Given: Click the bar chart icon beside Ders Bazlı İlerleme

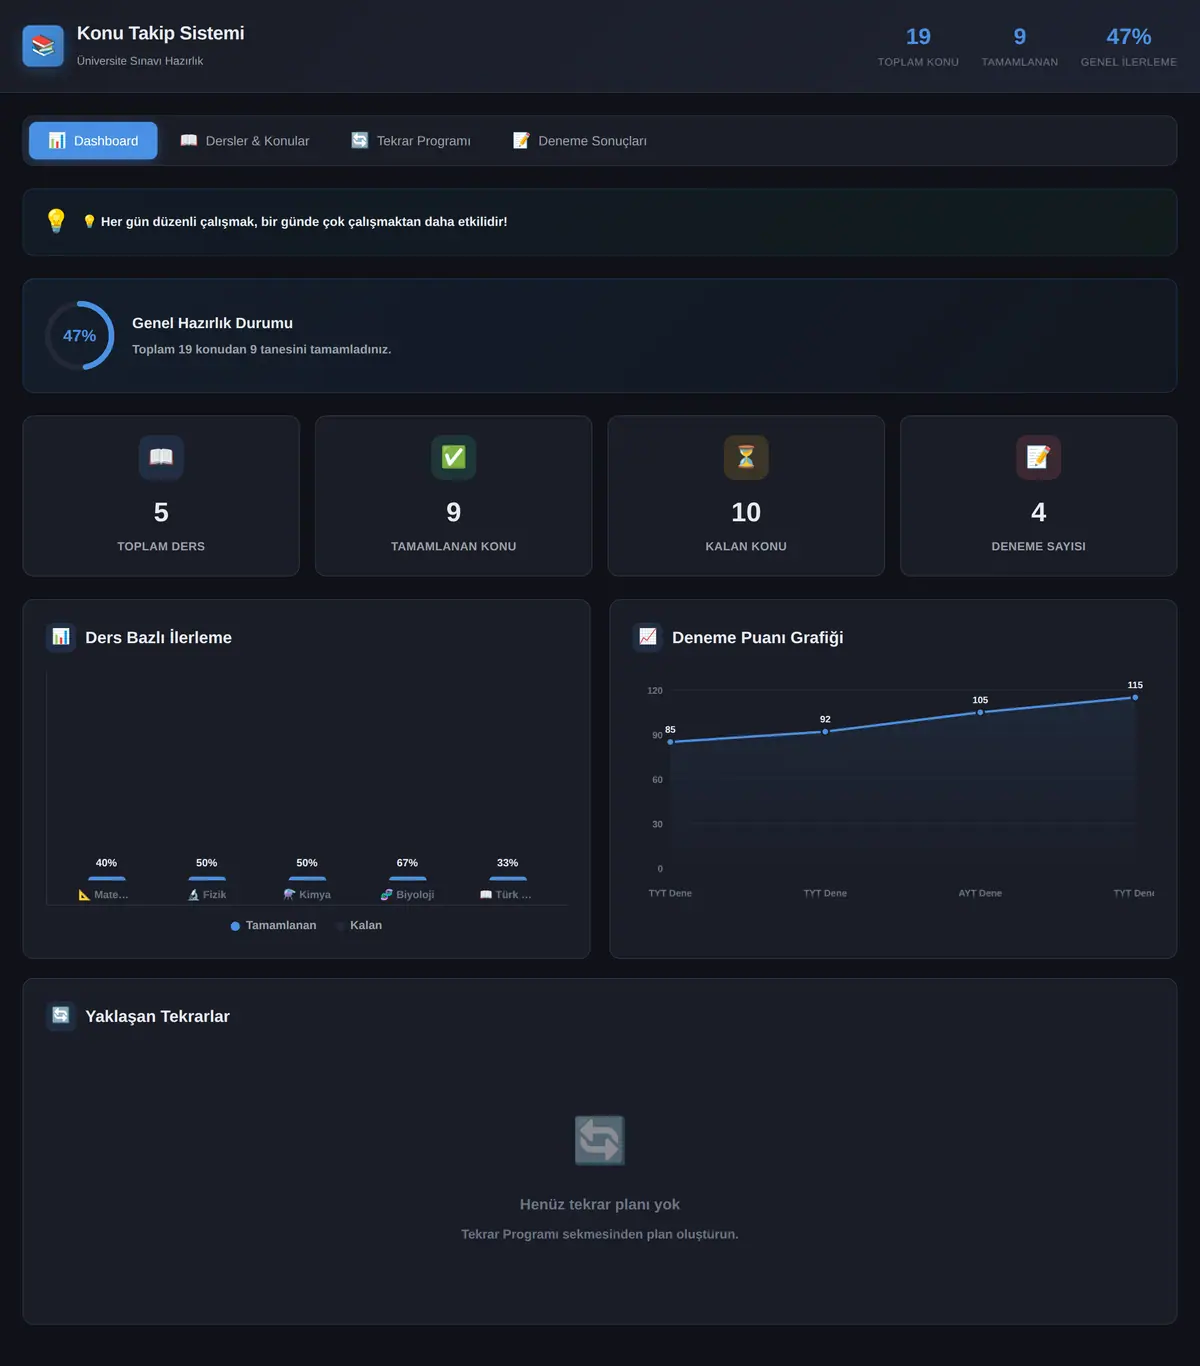Looking at the screenshot, I should 61,637.
